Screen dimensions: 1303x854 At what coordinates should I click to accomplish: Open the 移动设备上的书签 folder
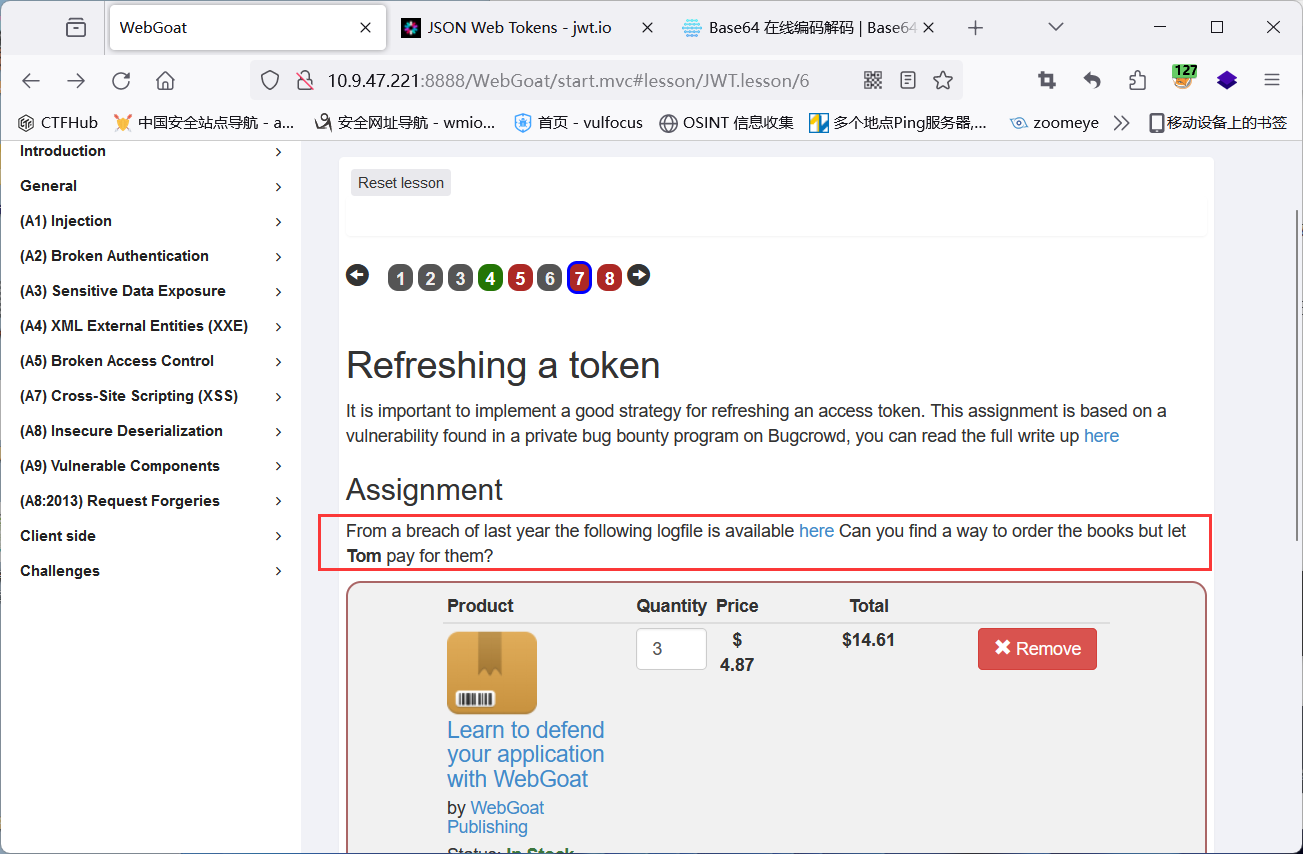click(1217, 123)
